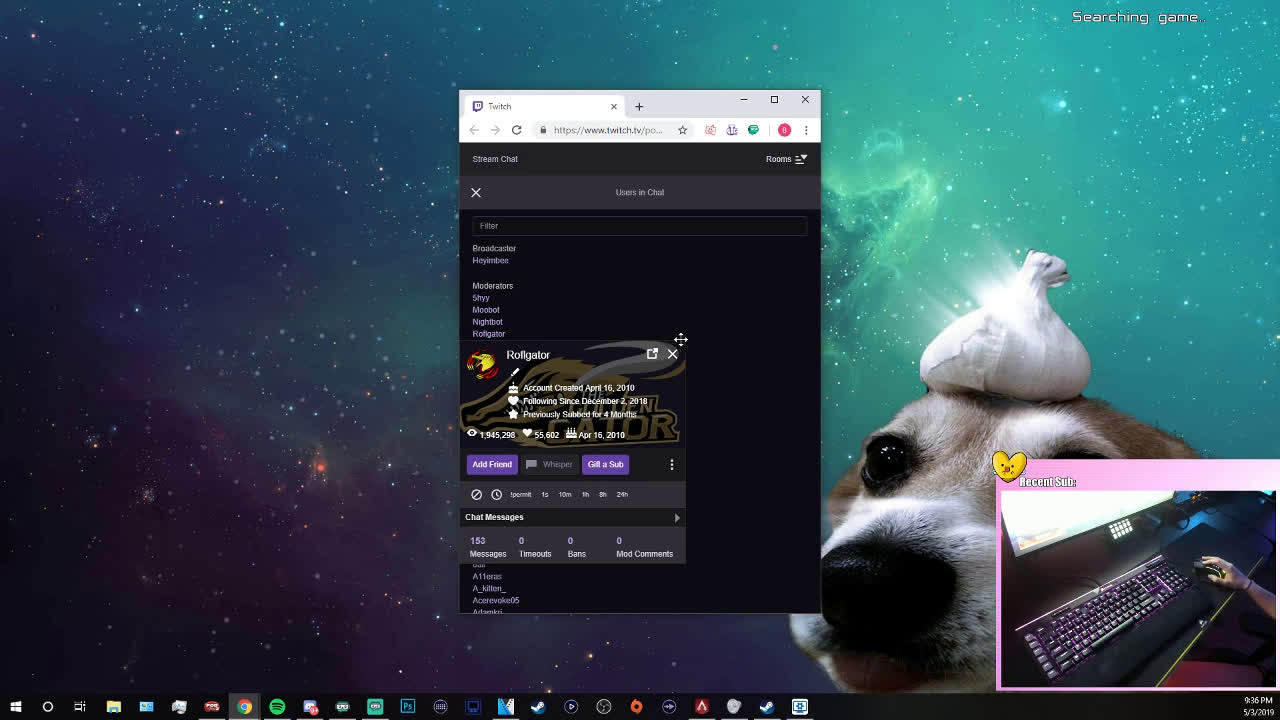Reload the Twitch page
This screenshot has width=1280, height=720.
(x=516, y=130)
